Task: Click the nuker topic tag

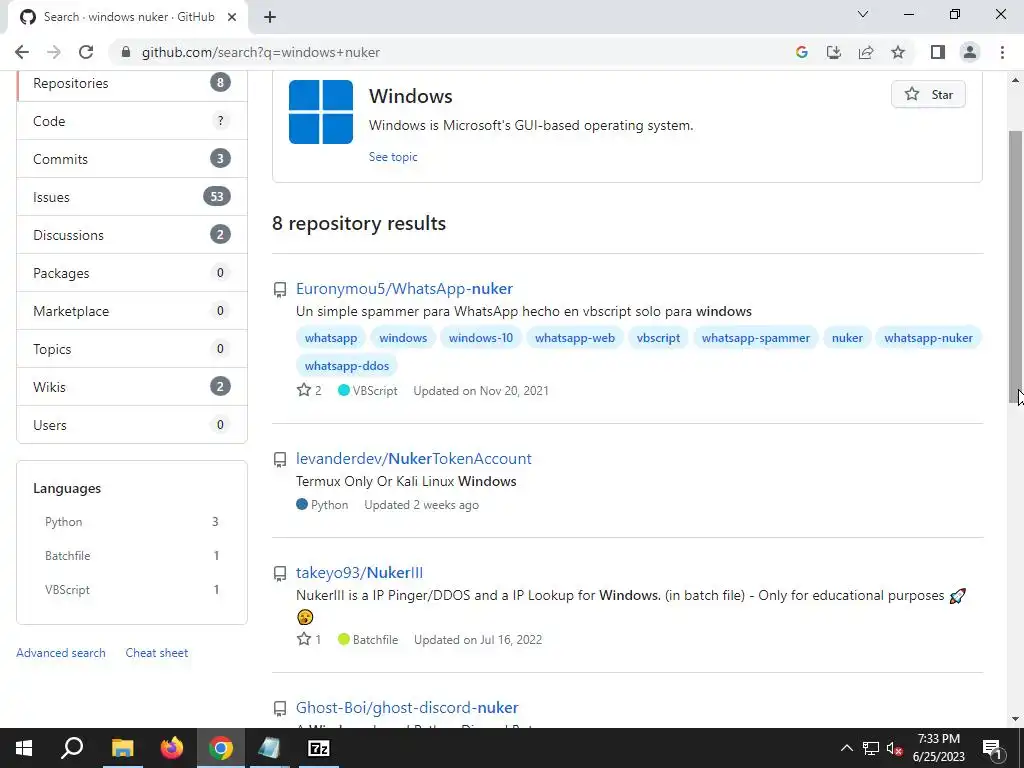Action: point(847,338)
